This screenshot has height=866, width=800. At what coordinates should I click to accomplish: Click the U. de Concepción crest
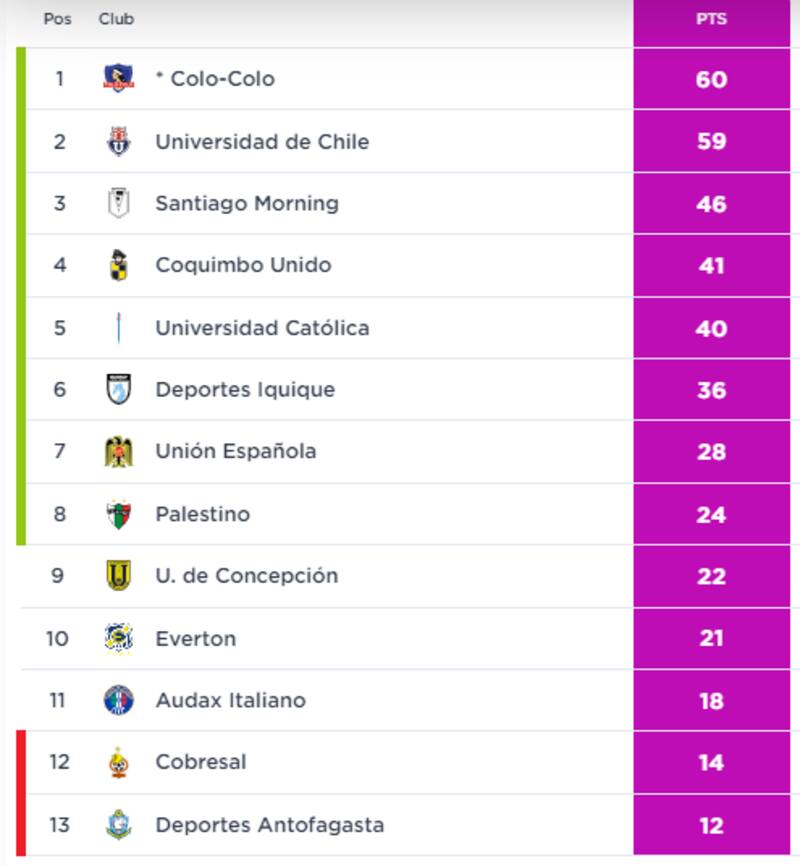118,576
